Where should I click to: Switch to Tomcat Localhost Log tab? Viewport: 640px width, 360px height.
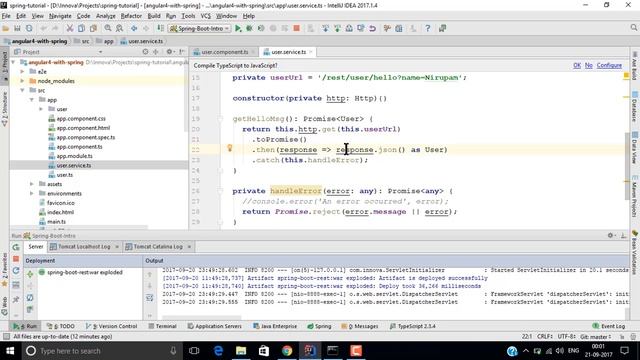point(84,247)
